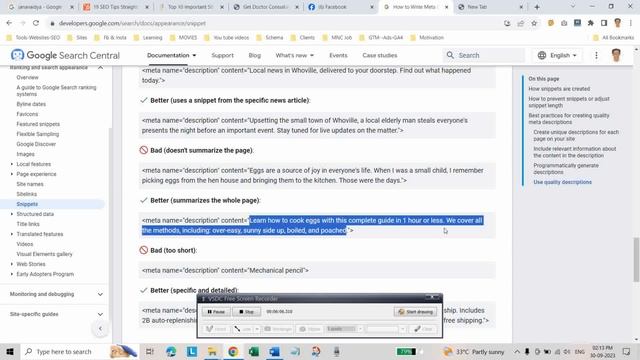Open the user avatar in Search Central header
Screen dimensions: 640x360
point(616,55)
